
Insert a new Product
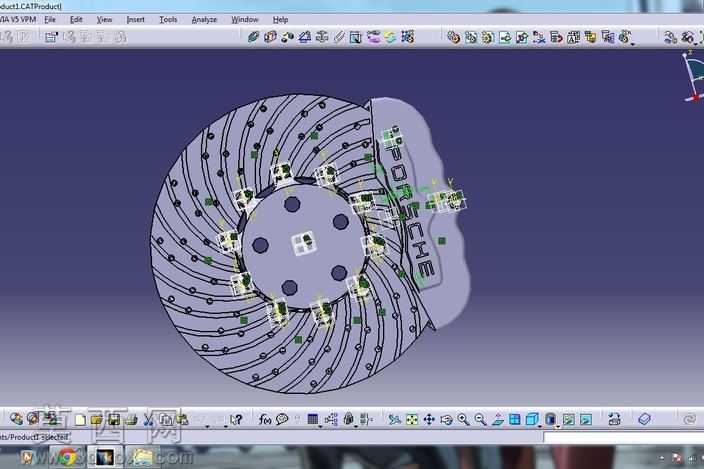pyautogui.click(x=471, y=37)
